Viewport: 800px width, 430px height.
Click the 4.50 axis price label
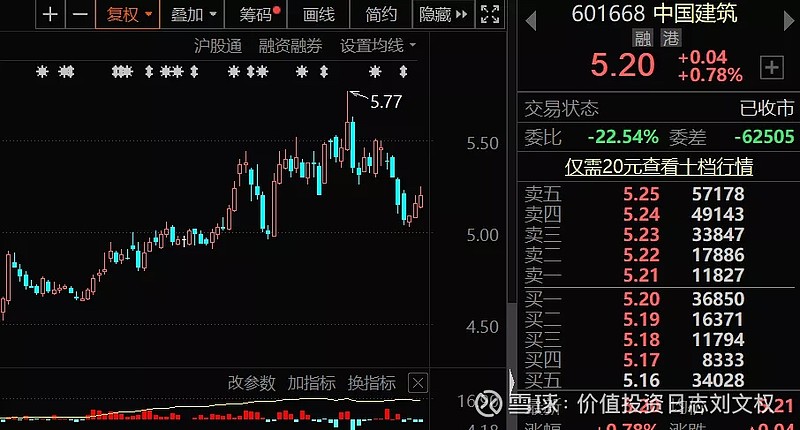point(483,327)
